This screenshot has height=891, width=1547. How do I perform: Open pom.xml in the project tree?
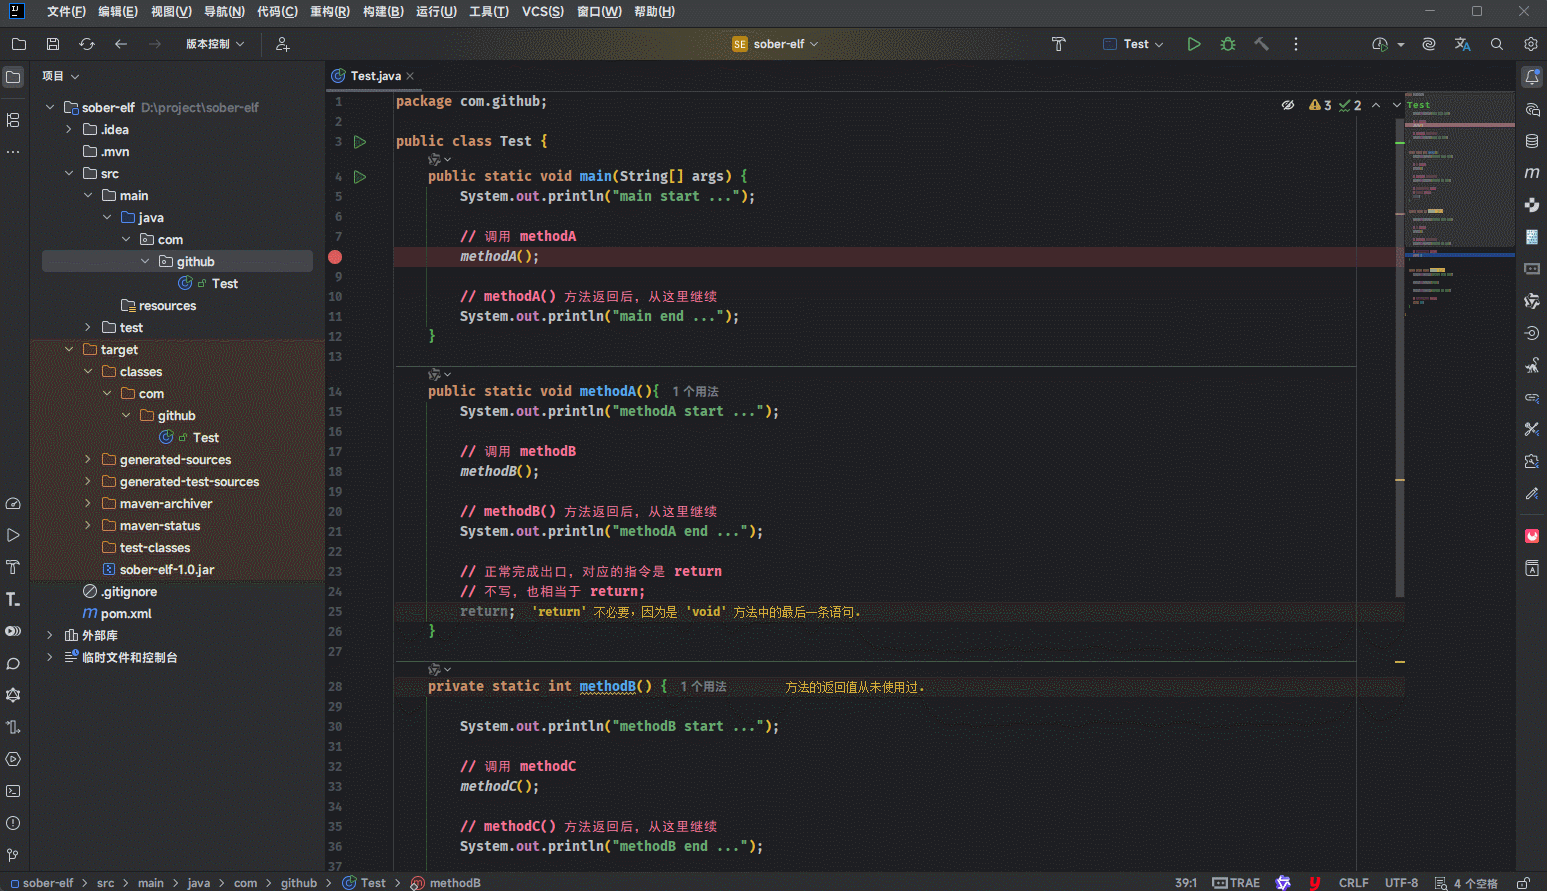tap(126, 614)
